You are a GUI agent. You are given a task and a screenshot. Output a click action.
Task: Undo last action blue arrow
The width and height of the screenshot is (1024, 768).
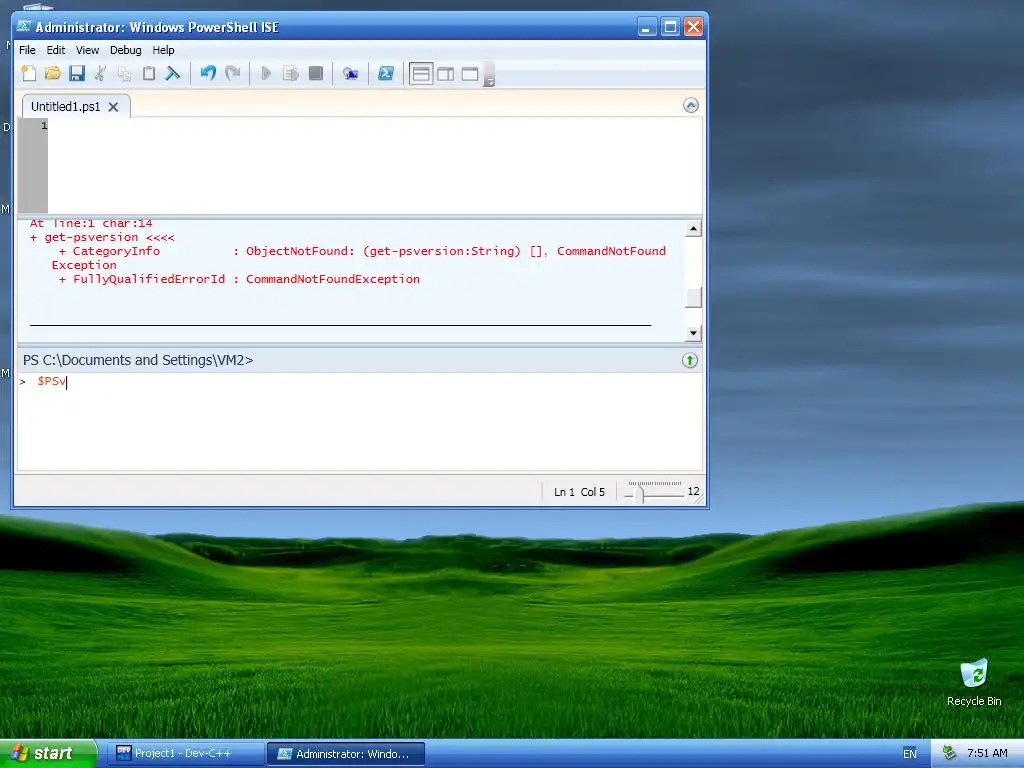pos(208,73)
